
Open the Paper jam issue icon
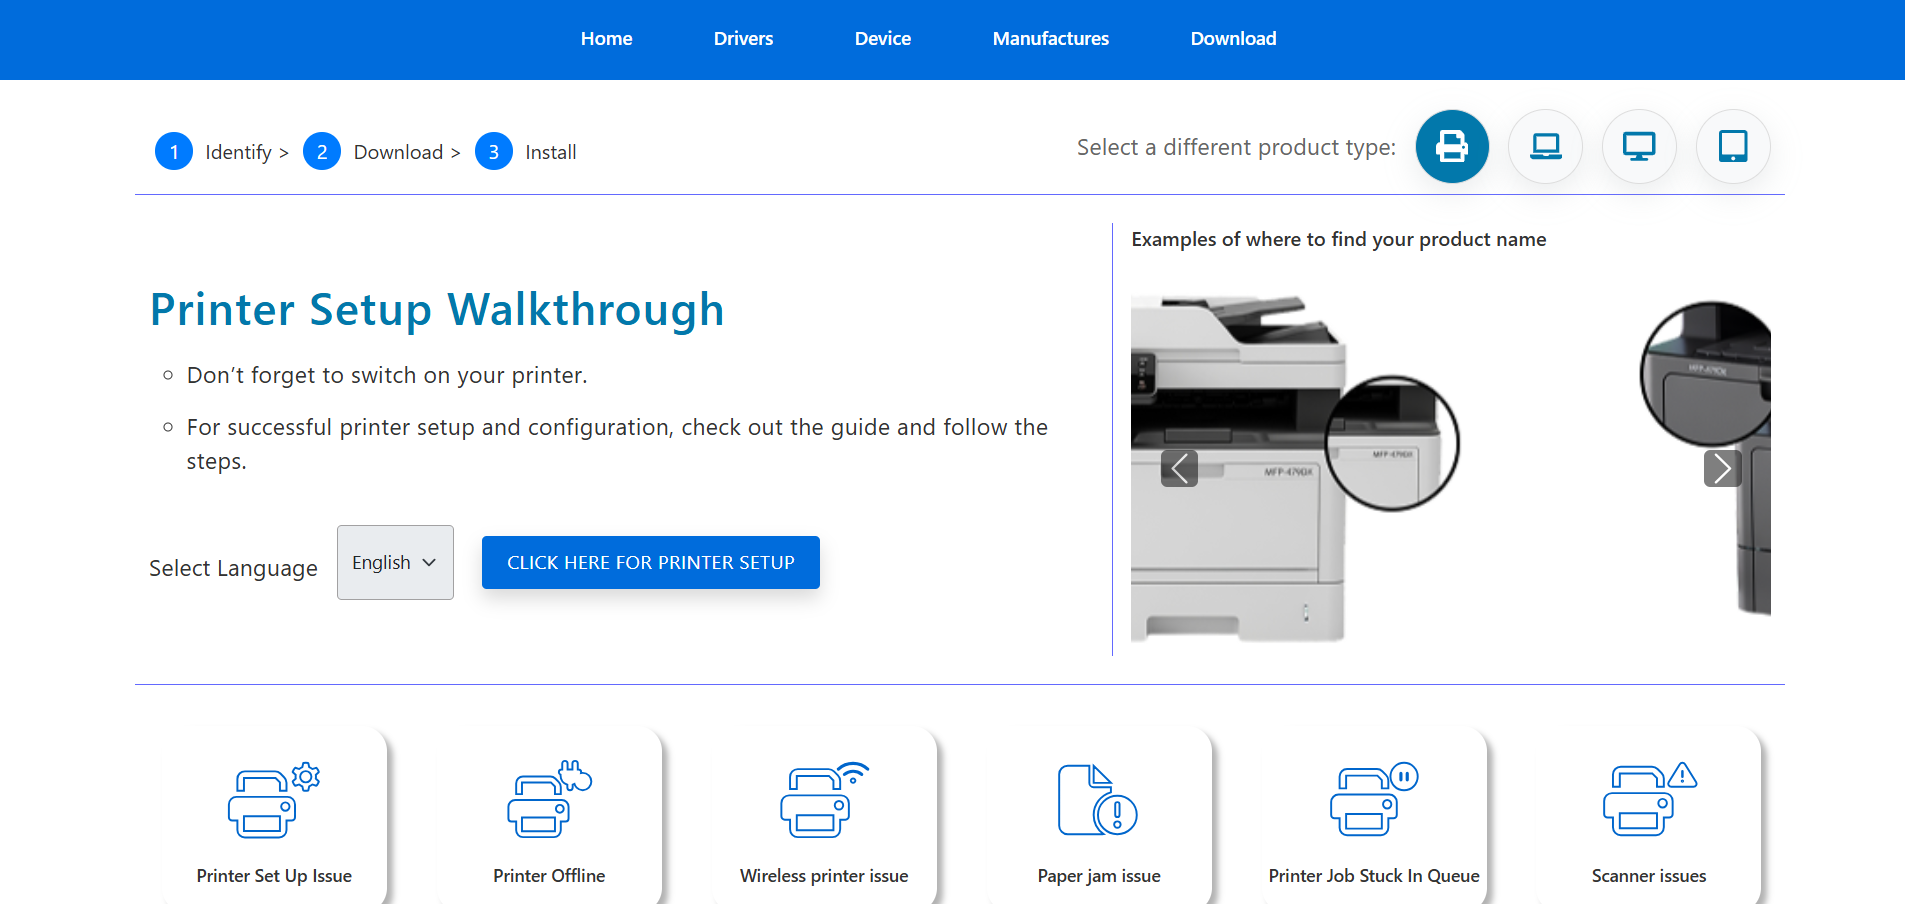(1098, 800)
